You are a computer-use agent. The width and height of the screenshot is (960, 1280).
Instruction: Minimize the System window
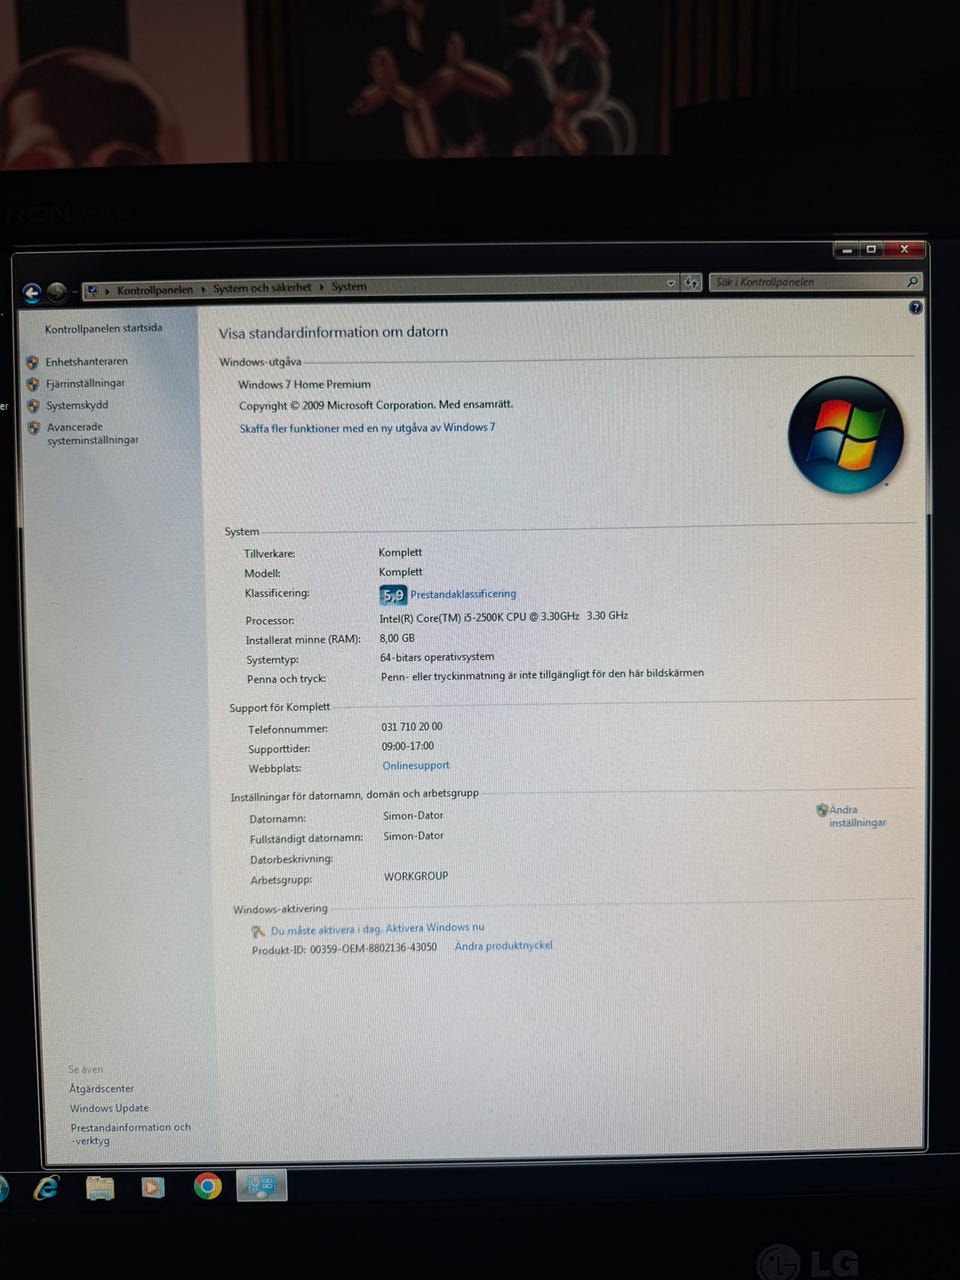(846, 250)
